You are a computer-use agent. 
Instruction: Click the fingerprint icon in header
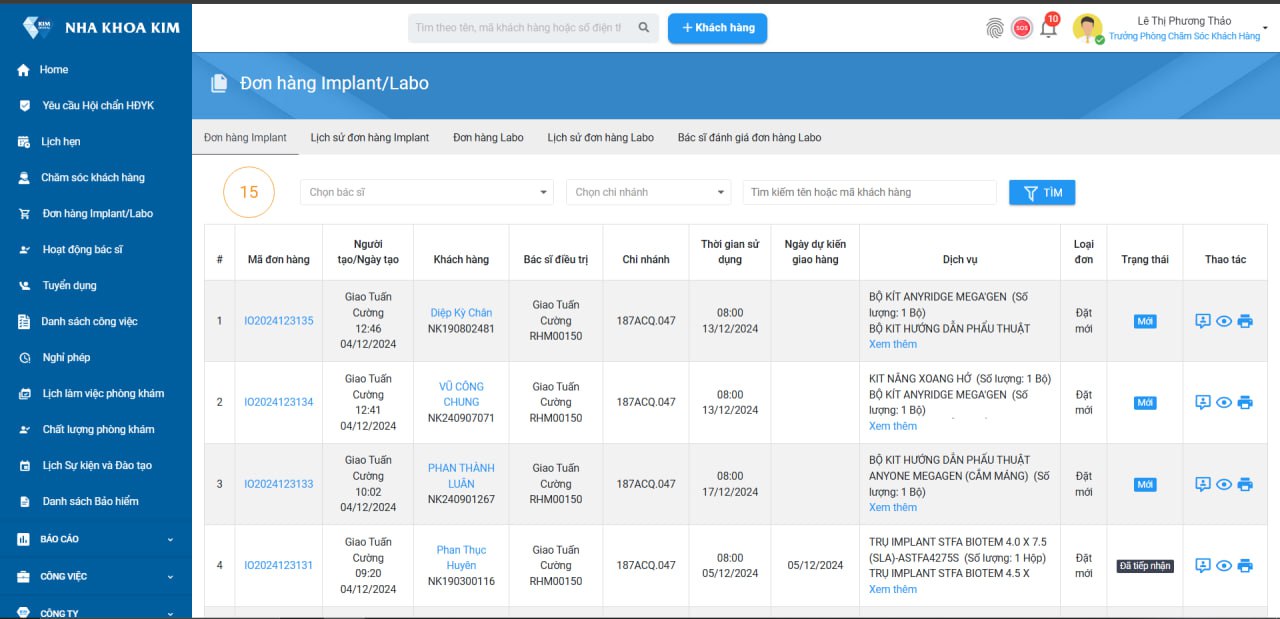994,28
